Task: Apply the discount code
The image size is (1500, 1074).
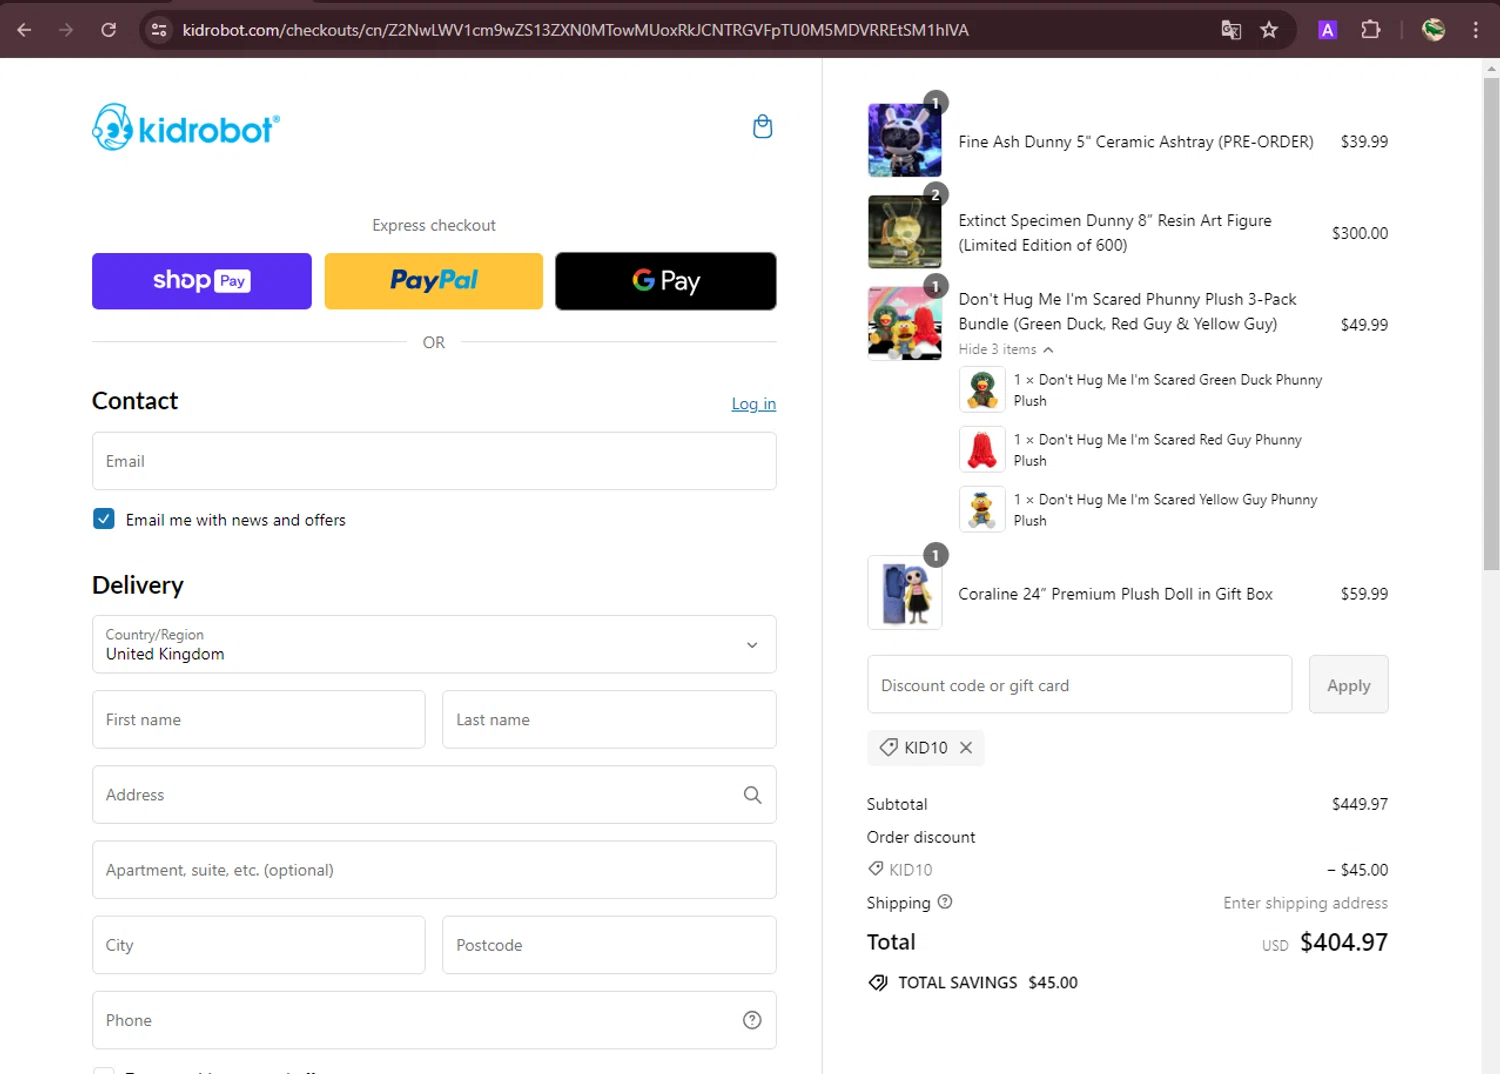Action: coord(1348,685)
